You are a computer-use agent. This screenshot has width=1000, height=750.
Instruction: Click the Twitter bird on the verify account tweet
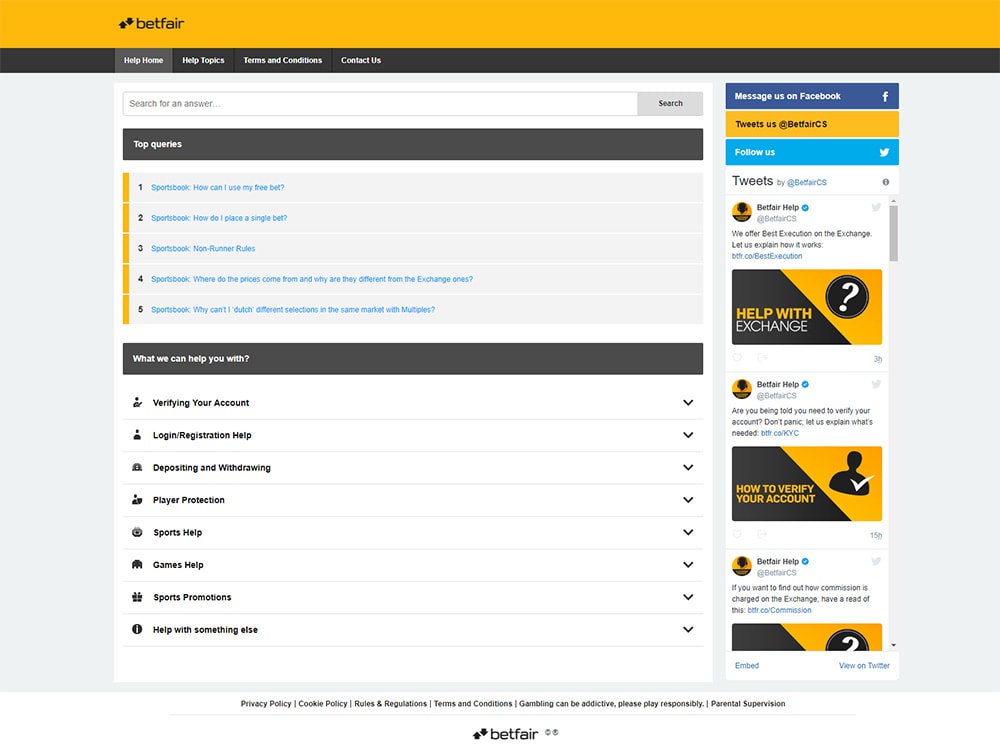[x=876, y=384]
